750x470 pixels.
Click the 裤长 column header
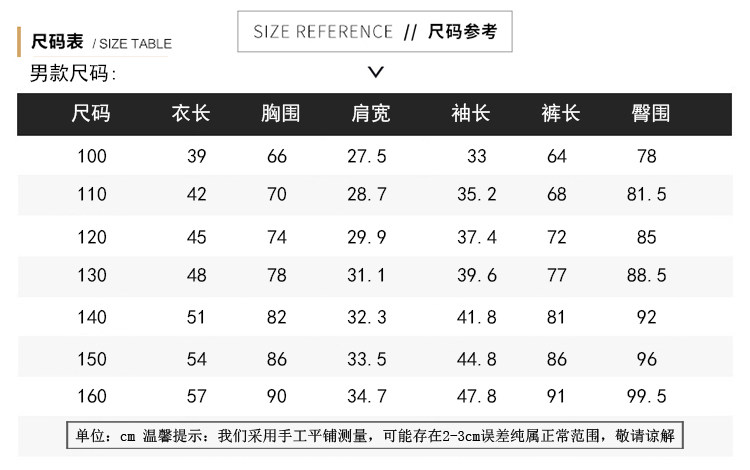561,113
